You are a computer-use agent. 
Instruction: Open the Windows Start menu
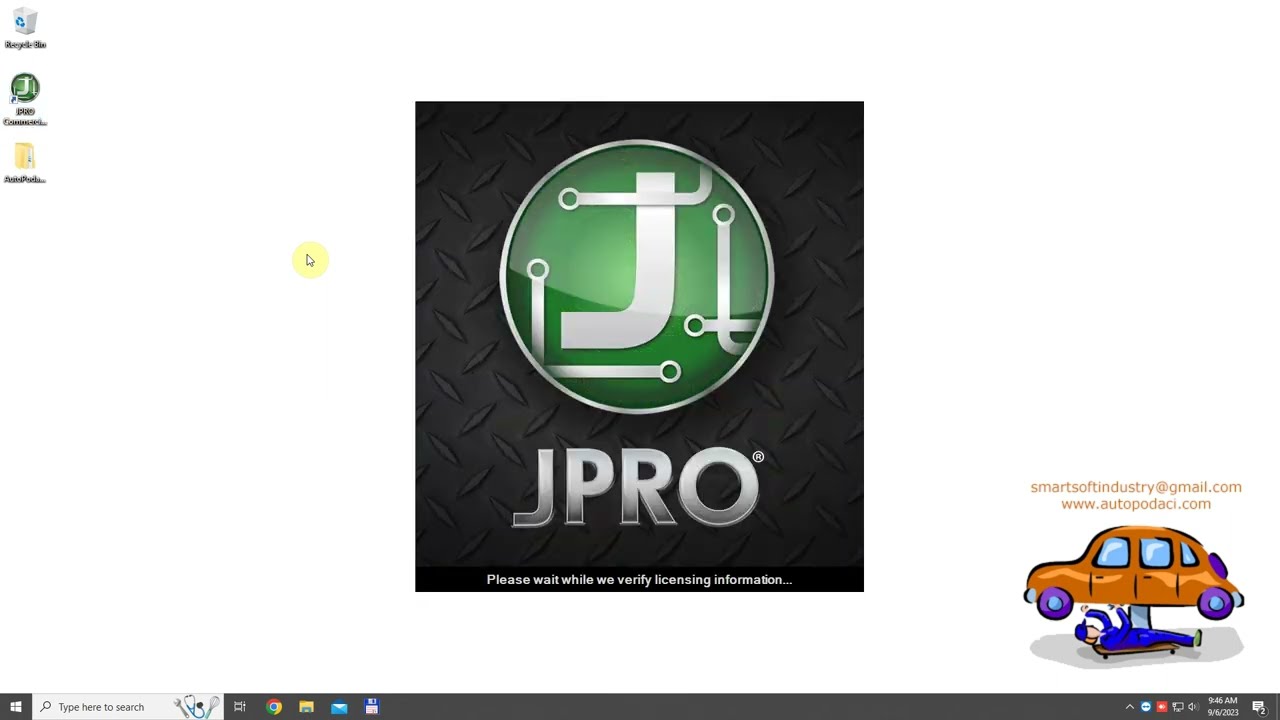point(16,707)
